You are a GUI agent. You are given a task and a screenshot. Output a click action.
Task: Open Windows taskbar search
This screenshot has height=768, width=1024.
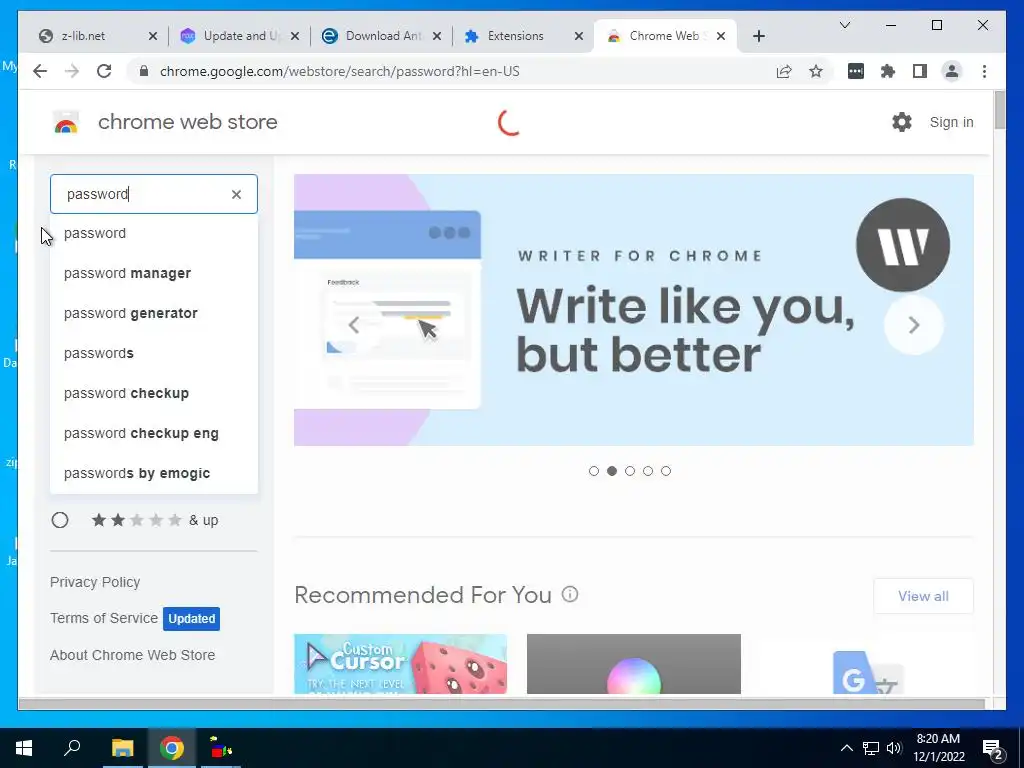[72, 748]
